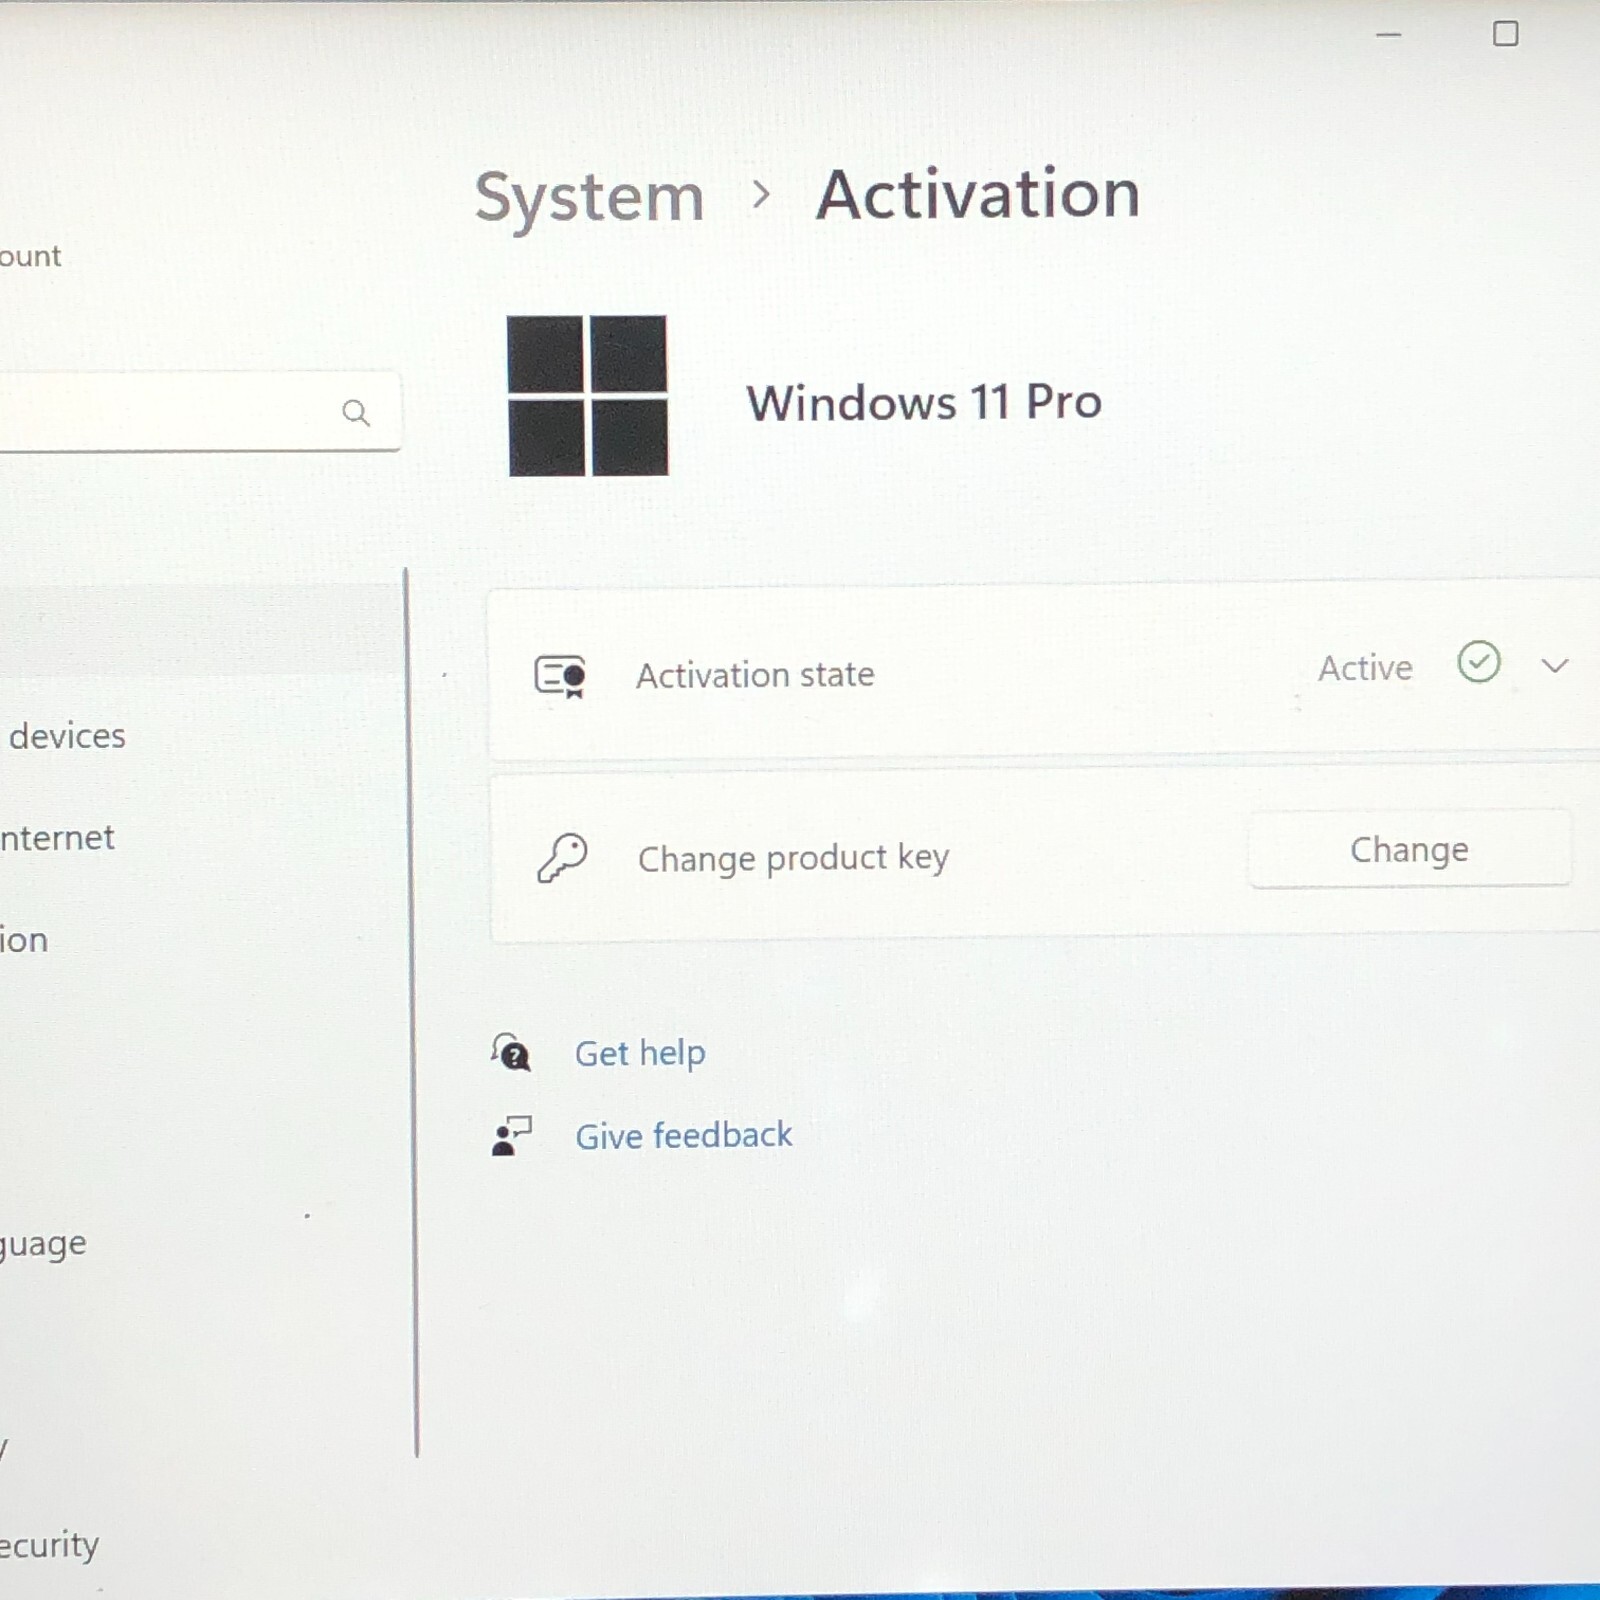Click the Activation breadcrumb title
Screen dimensions: 1600x1600
click(x=978, y=194)
